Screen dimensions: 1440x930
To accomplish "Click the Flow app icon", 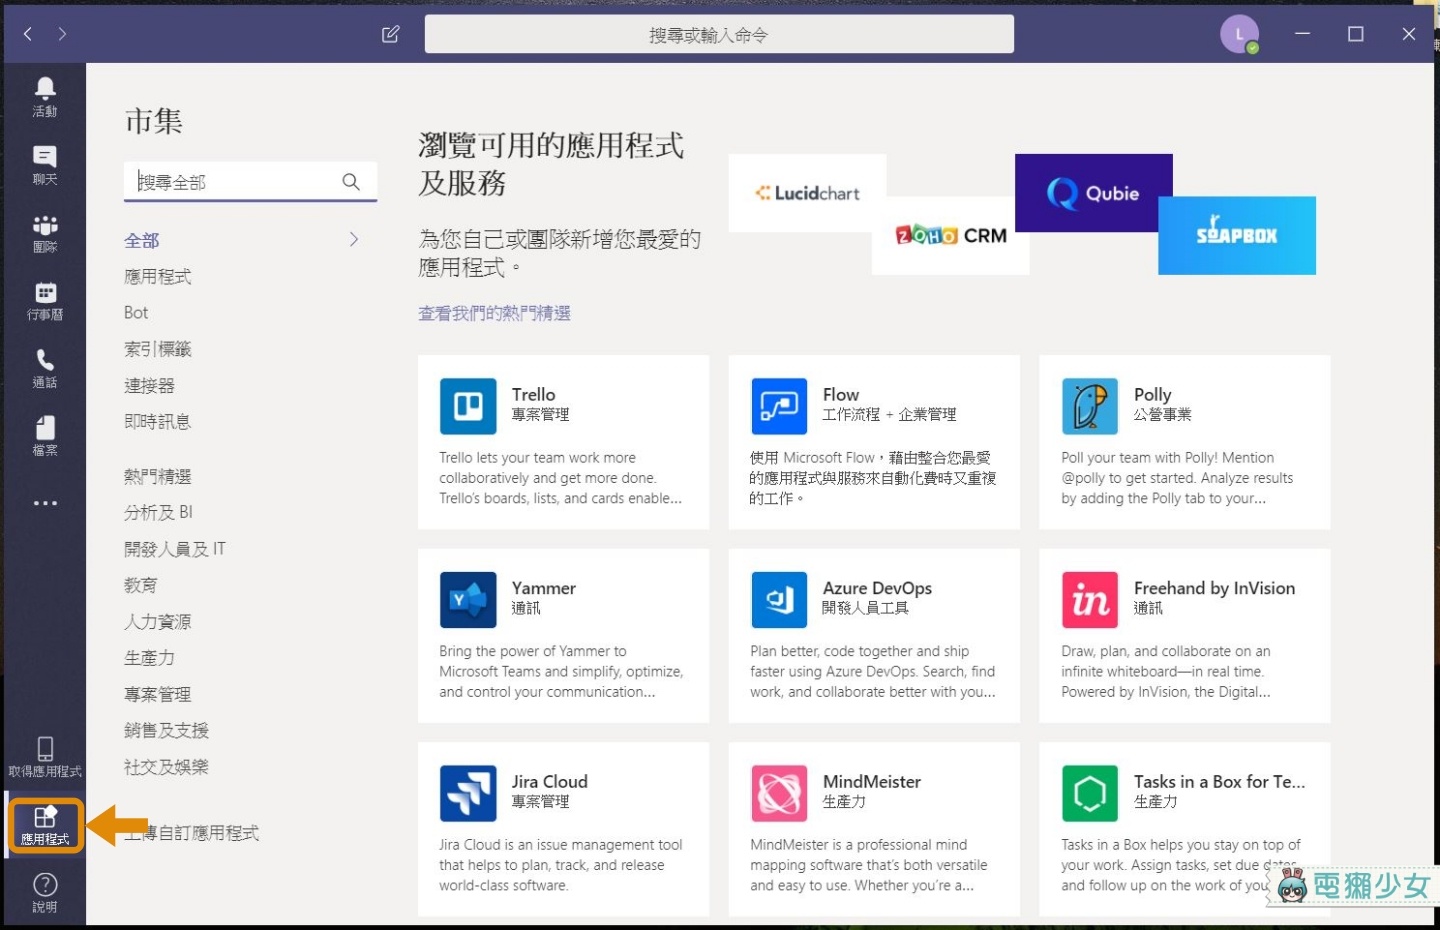I will click(x=779, y=406).
